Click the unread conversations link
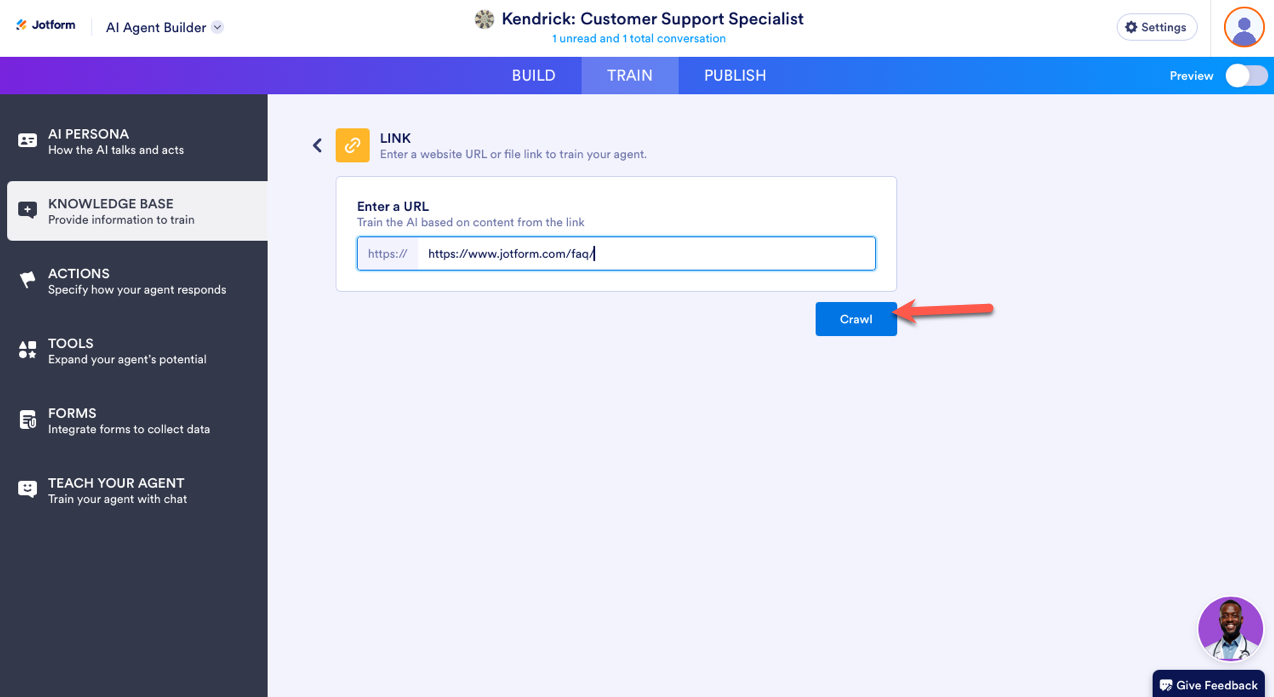The width and height of the screenshot is (1274, 697). [x=639, y=39]
